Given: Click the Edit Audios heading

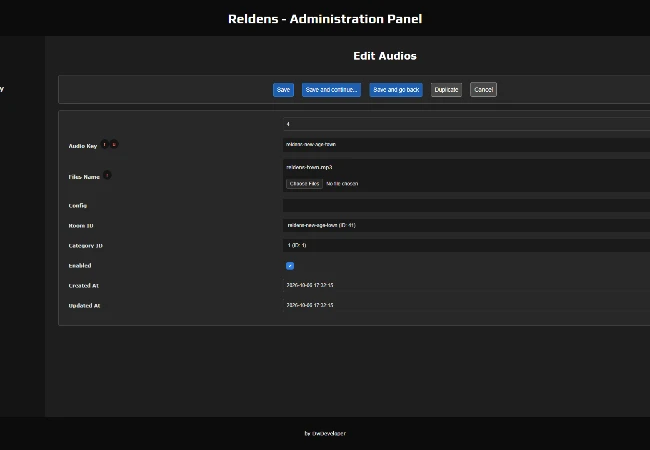Looking at the screenshot, I should (x=385, y=56).
